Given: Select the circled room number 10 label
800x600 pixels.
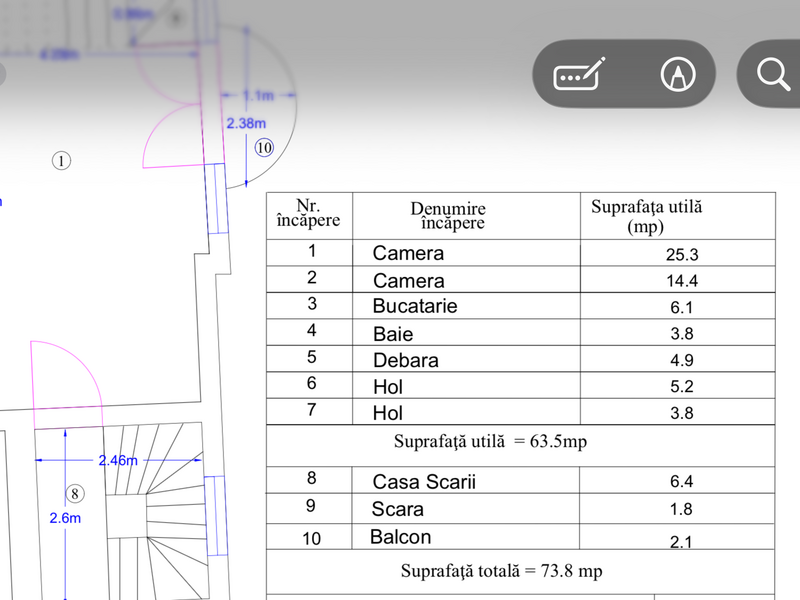Looking at the screenshot, I should pyautogui.click(x=264, y=148).
